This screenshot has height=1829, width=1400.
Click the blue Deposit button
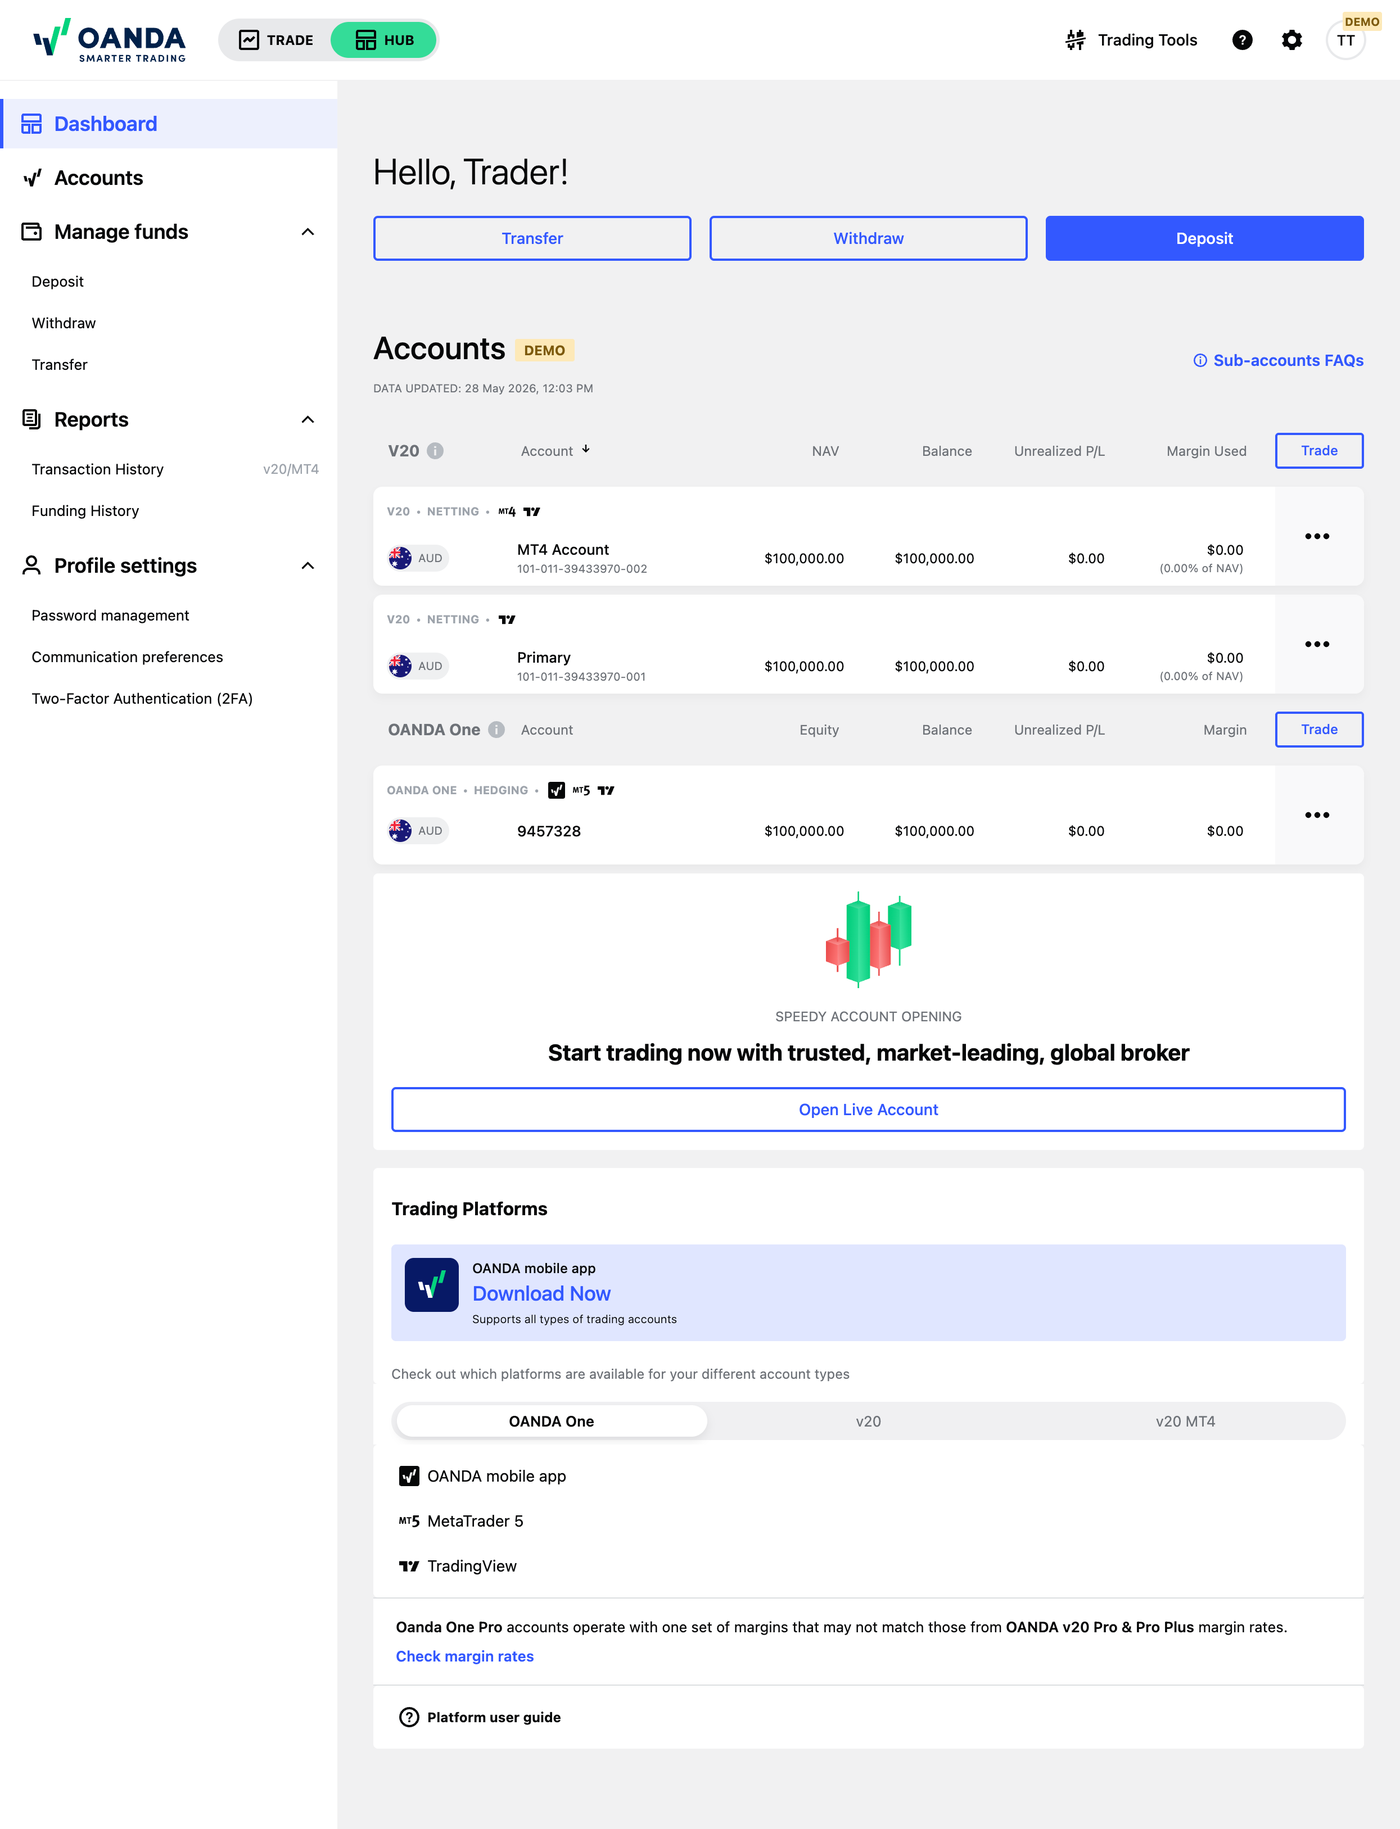[x=1204, y=238]
